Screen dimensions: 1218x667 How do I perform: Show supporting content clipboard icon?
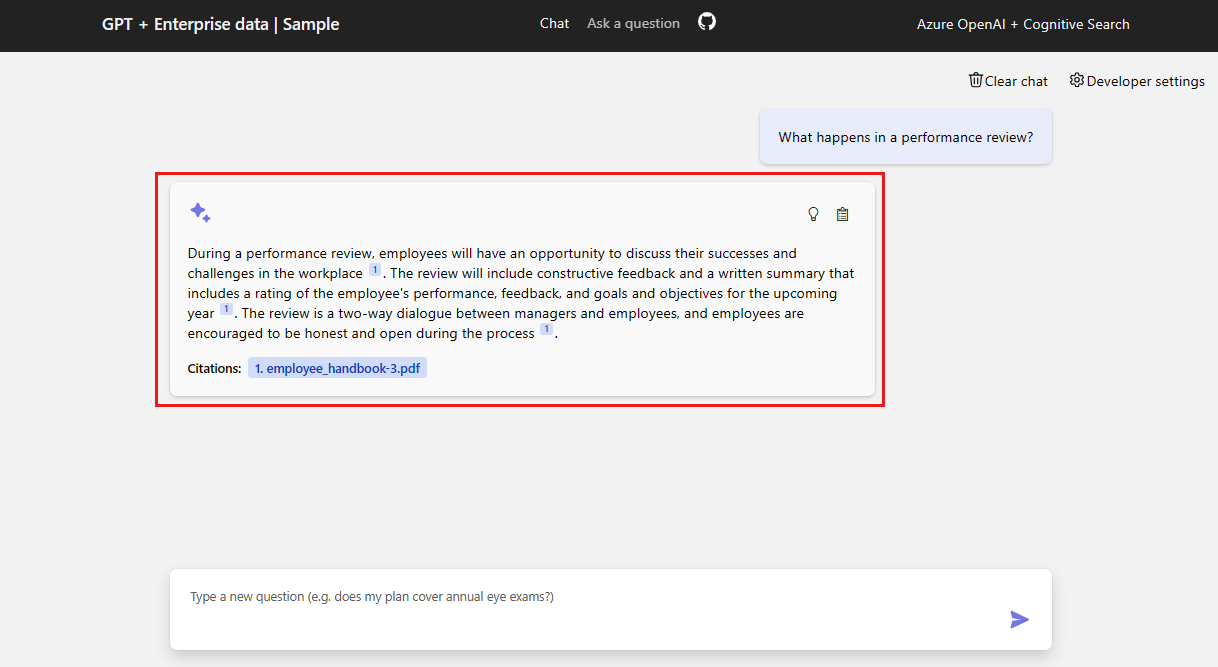pyautogui.click(x=842, y=214)
